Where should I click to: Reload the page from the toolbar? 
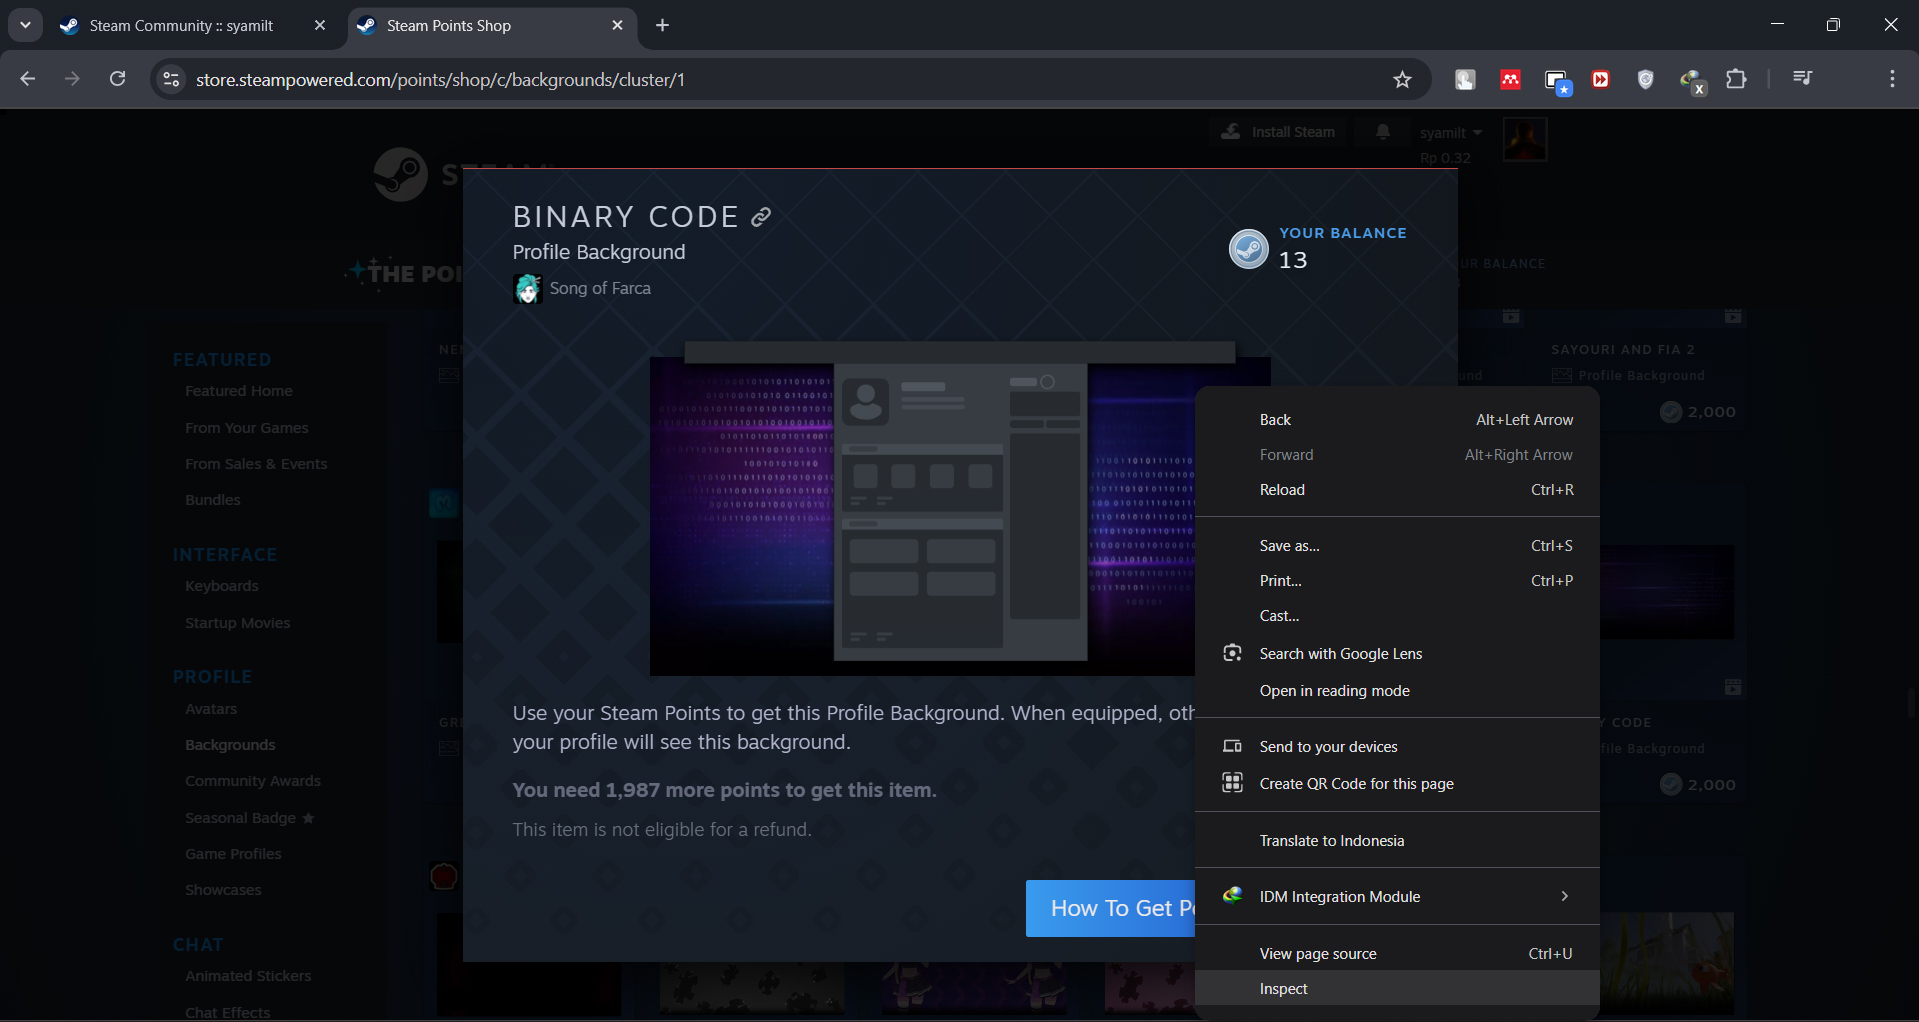(117, 79)
